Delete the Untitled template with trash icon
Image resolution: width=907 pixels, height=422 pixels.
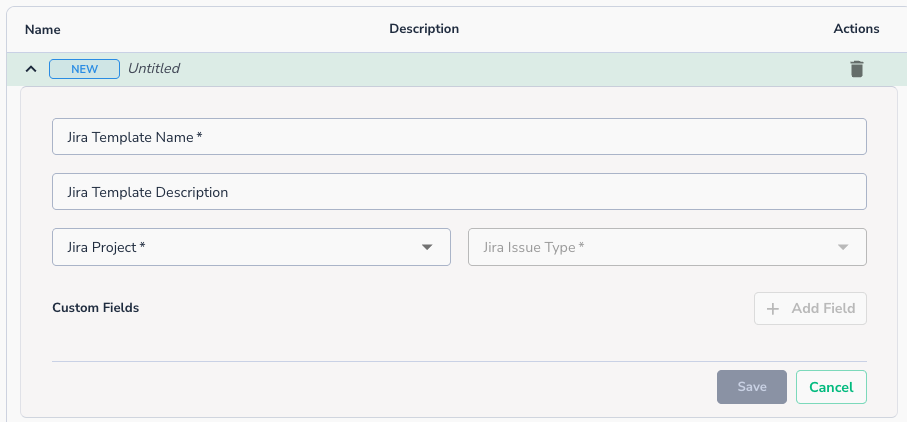click(856, 69)
